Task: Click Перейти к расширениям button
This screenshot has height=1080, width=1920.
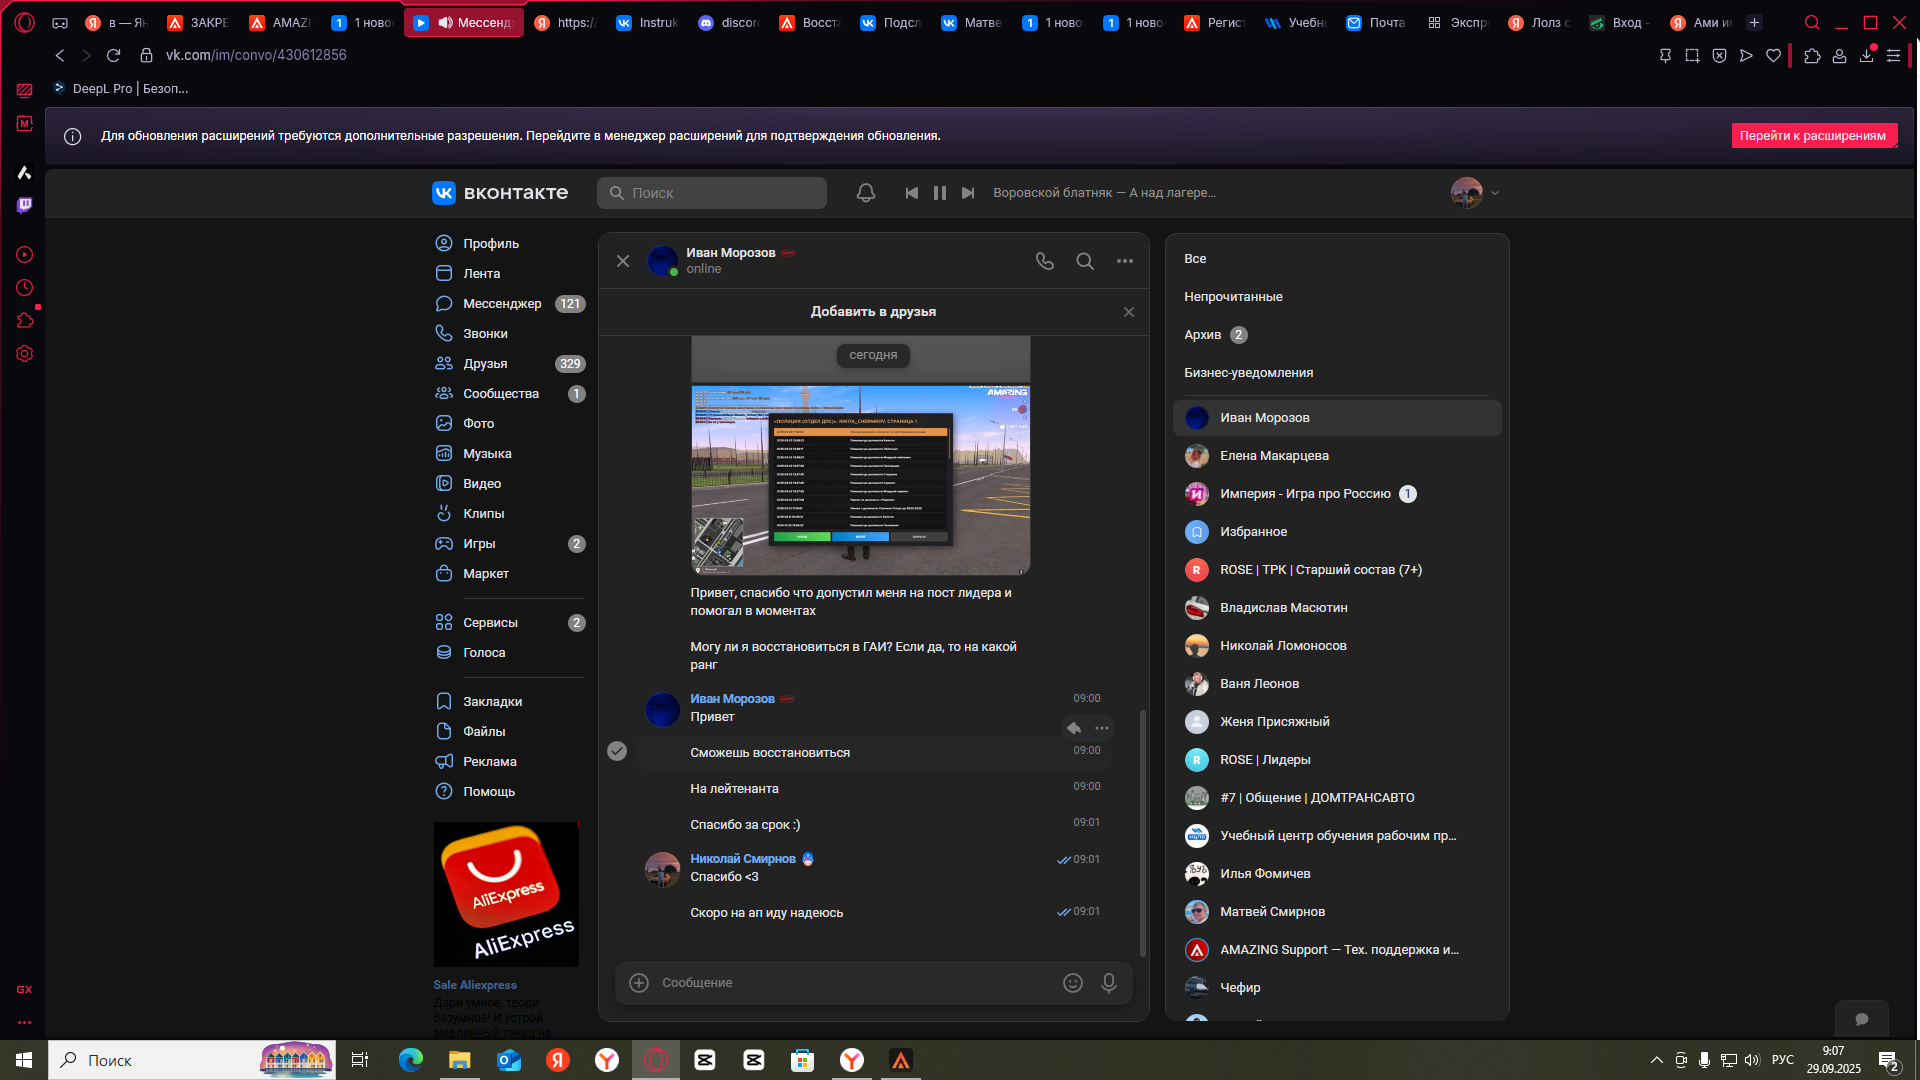Action: pyautogui.click(x=1813, y=136)
